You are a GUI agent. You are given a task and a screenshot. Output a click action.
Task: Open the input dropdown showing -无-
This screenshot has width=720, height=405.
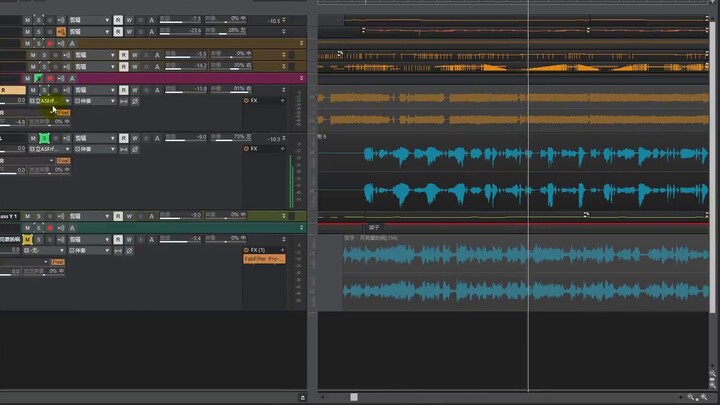pyautogui.click(x=44, y=251)
